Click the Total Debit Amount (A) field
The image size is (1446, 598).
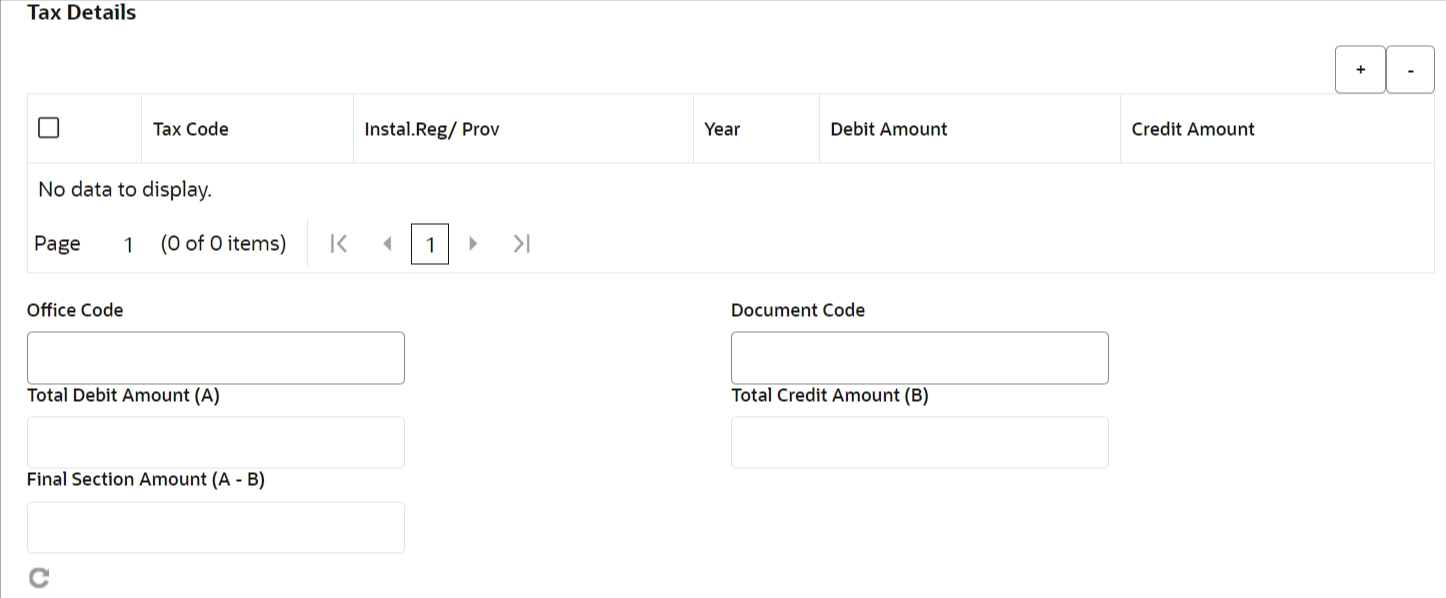pyautogui.click(x=216, y=442)
